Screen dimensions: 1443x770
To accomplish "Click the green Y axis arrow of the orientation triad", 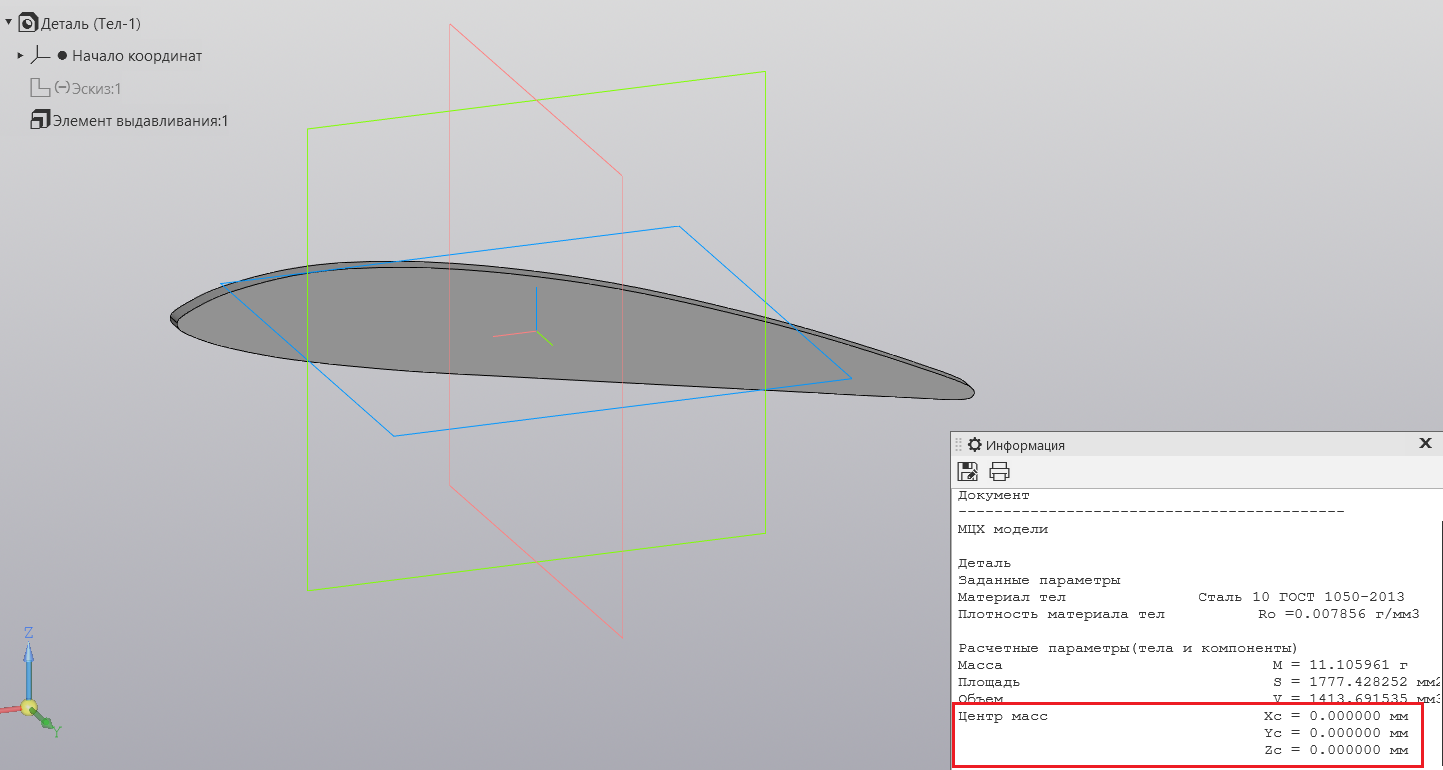I will coord(50,727).
